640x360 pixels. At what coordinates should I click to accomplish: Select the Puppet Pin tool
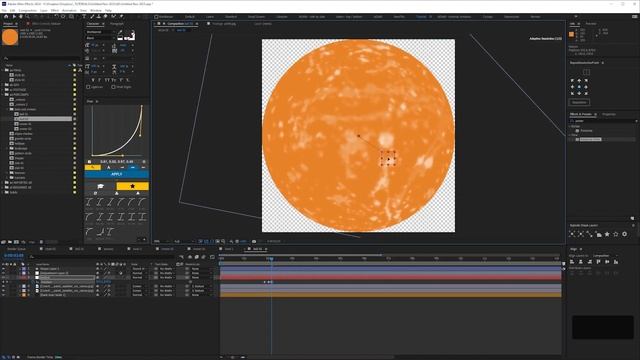pos(121,17)
